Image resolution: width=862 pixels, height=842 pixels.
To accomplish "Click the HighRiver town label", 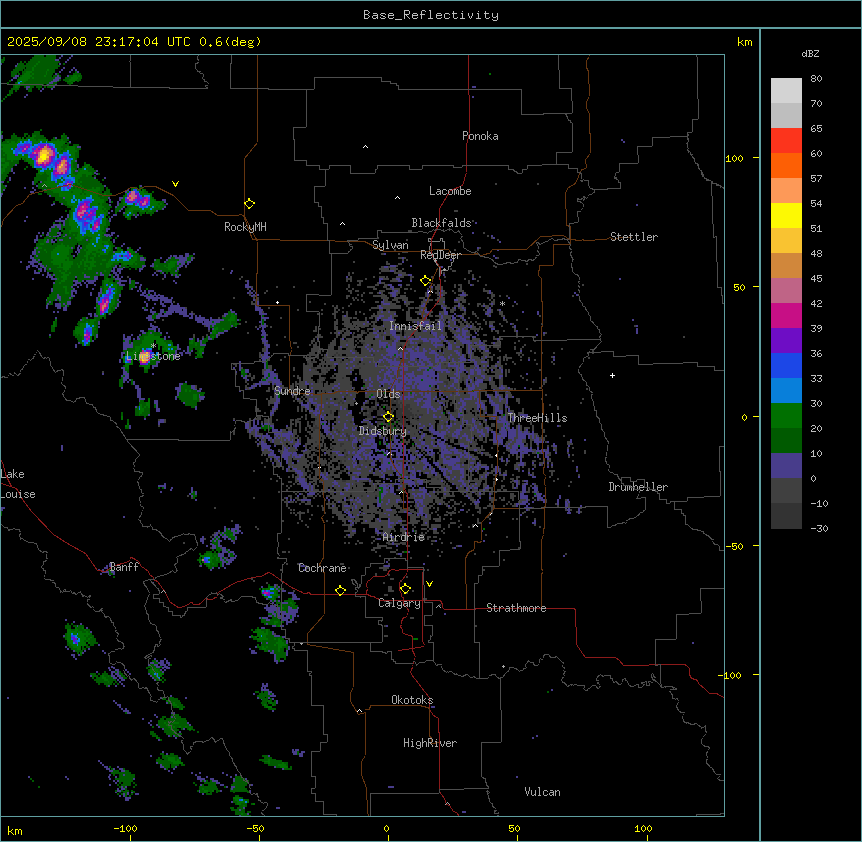I will (x=430, y=743).
